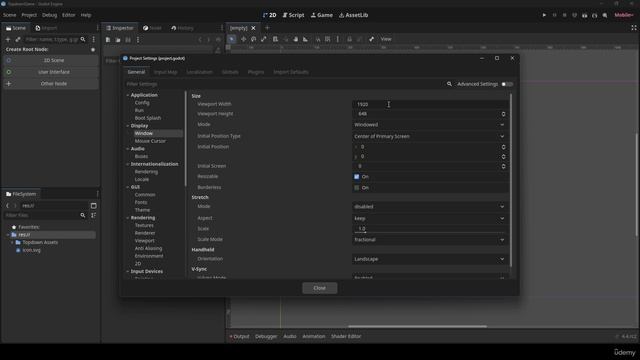
Task: Open the AssetLib workspace
Action: coord(353,15)
